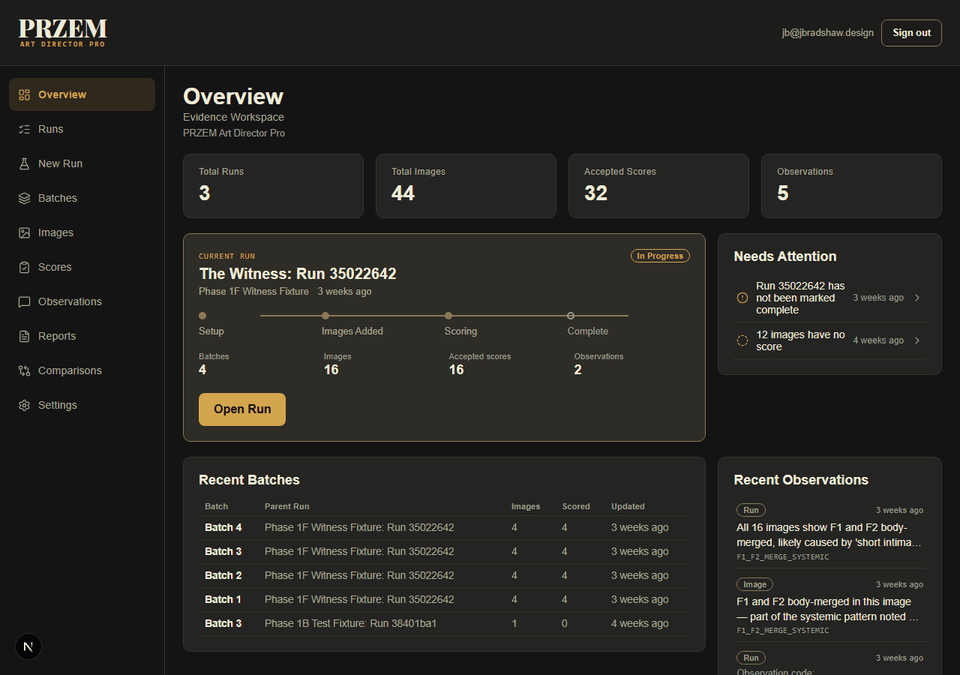Click the Image tag on second observation
This screenshot has width=960, height=675.
(754, 584)
